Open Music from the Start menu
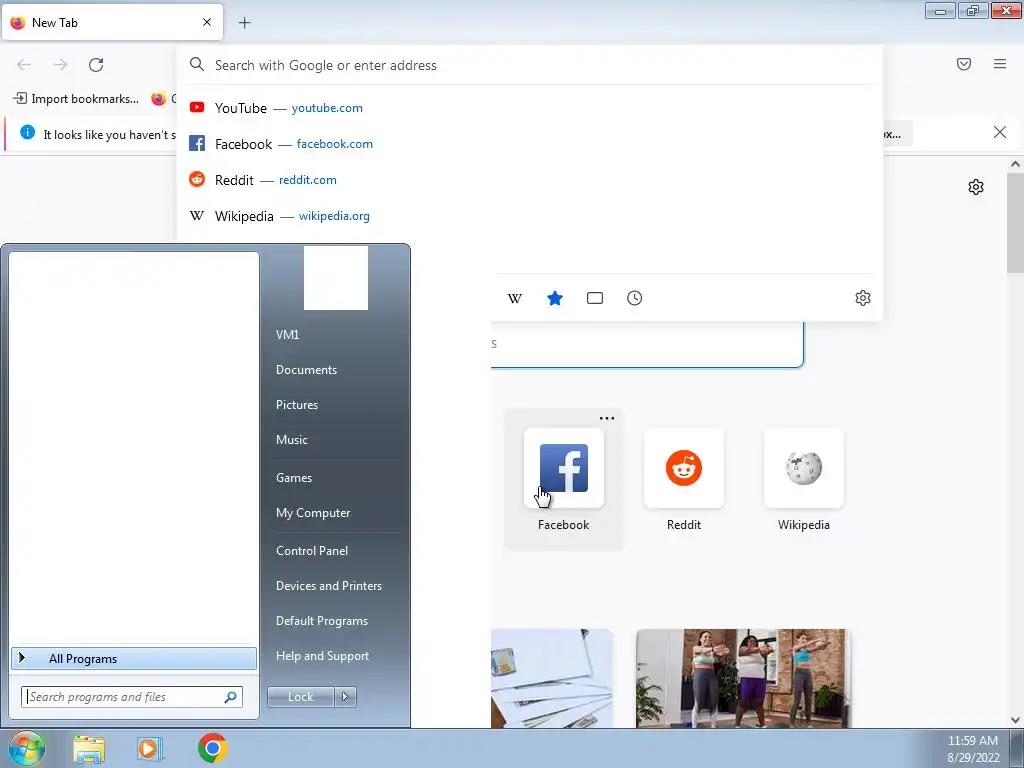The height and width of the screenshot is (768, 1024). [291, 440]
